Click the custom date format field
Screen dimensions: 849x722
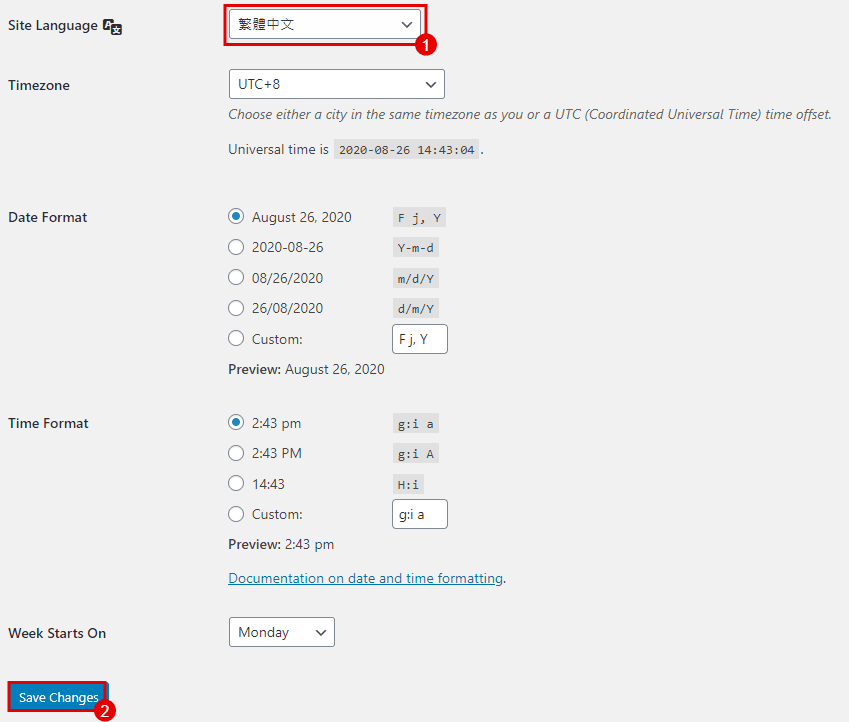(x=420, y=339)
